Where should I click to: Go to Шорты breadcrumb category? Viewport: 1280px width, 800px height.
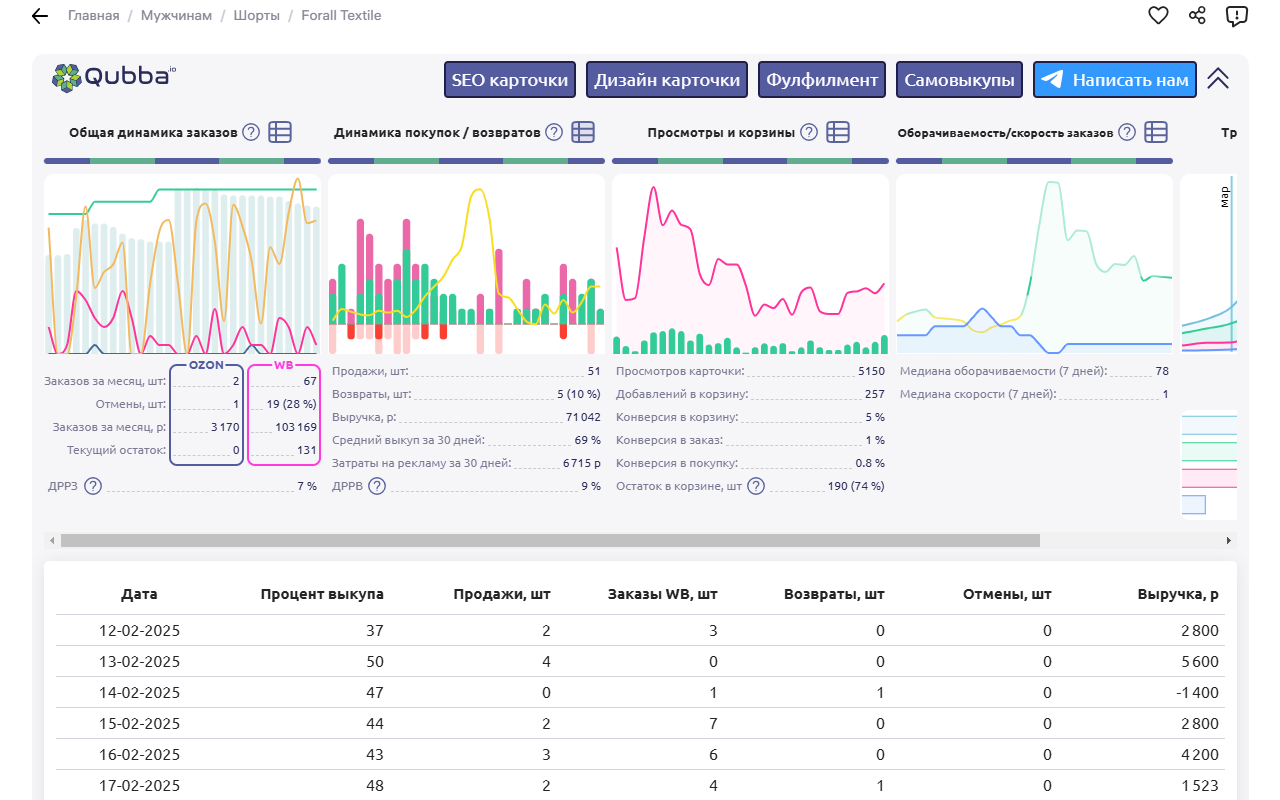[256, 16]
